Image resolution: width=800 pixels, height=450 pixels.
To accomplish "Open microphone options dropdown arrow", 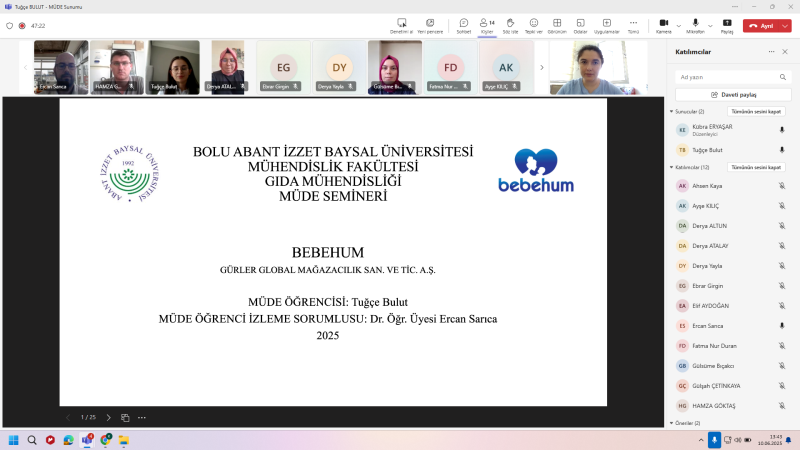I will coord(710,26).
